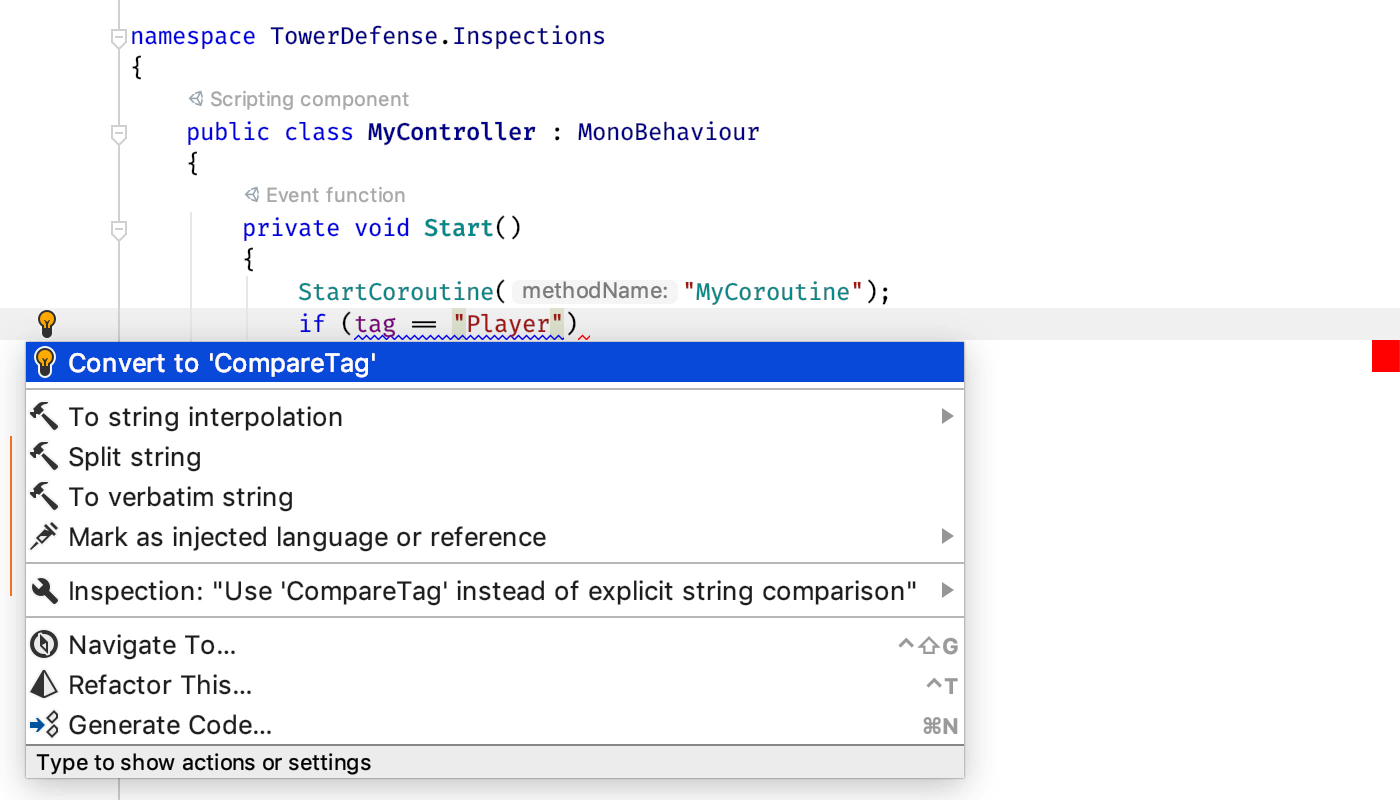The height and width of the screenshot is (800, 1400).
Task: Open the Inspection options submenu arrow
Action: click(946, 591)
